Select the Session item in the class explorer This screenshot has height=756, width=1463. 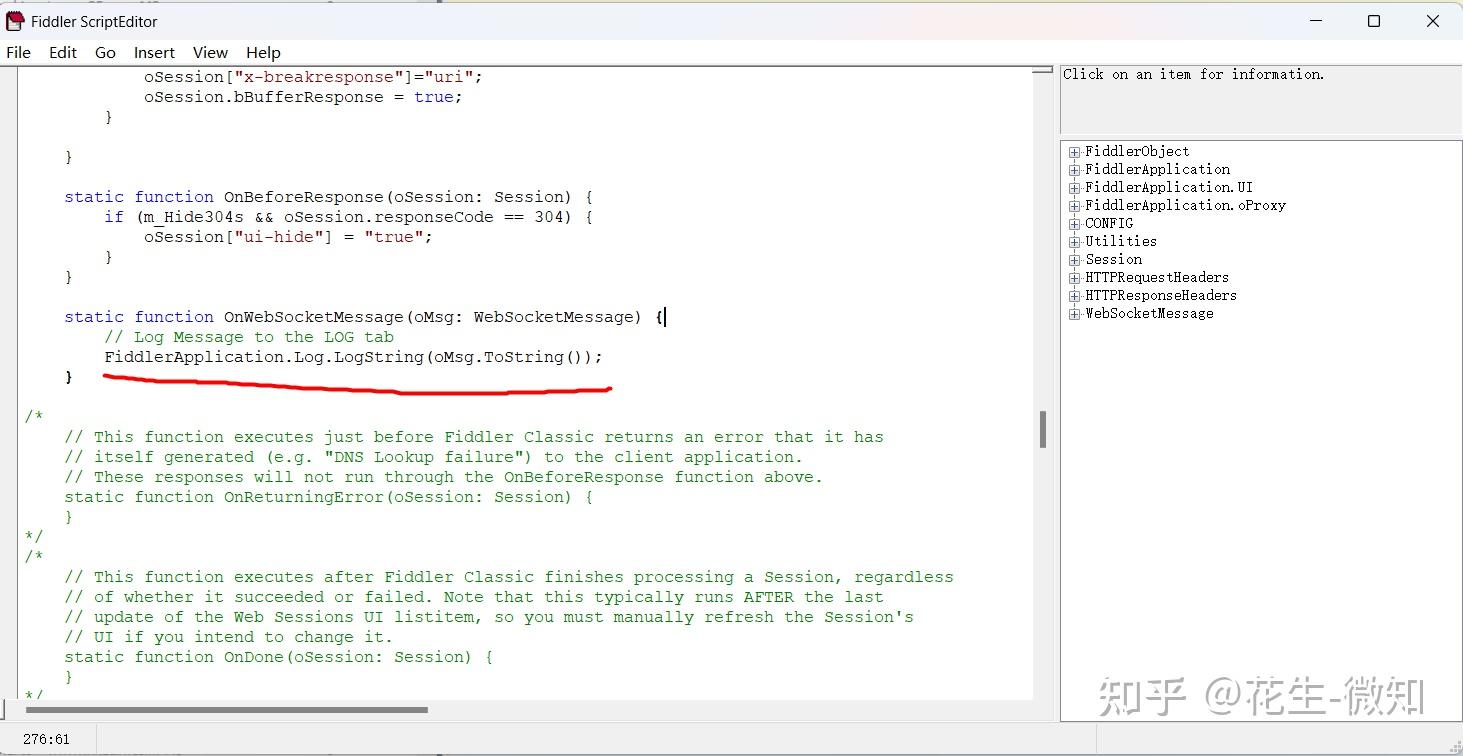point(1113,259)
